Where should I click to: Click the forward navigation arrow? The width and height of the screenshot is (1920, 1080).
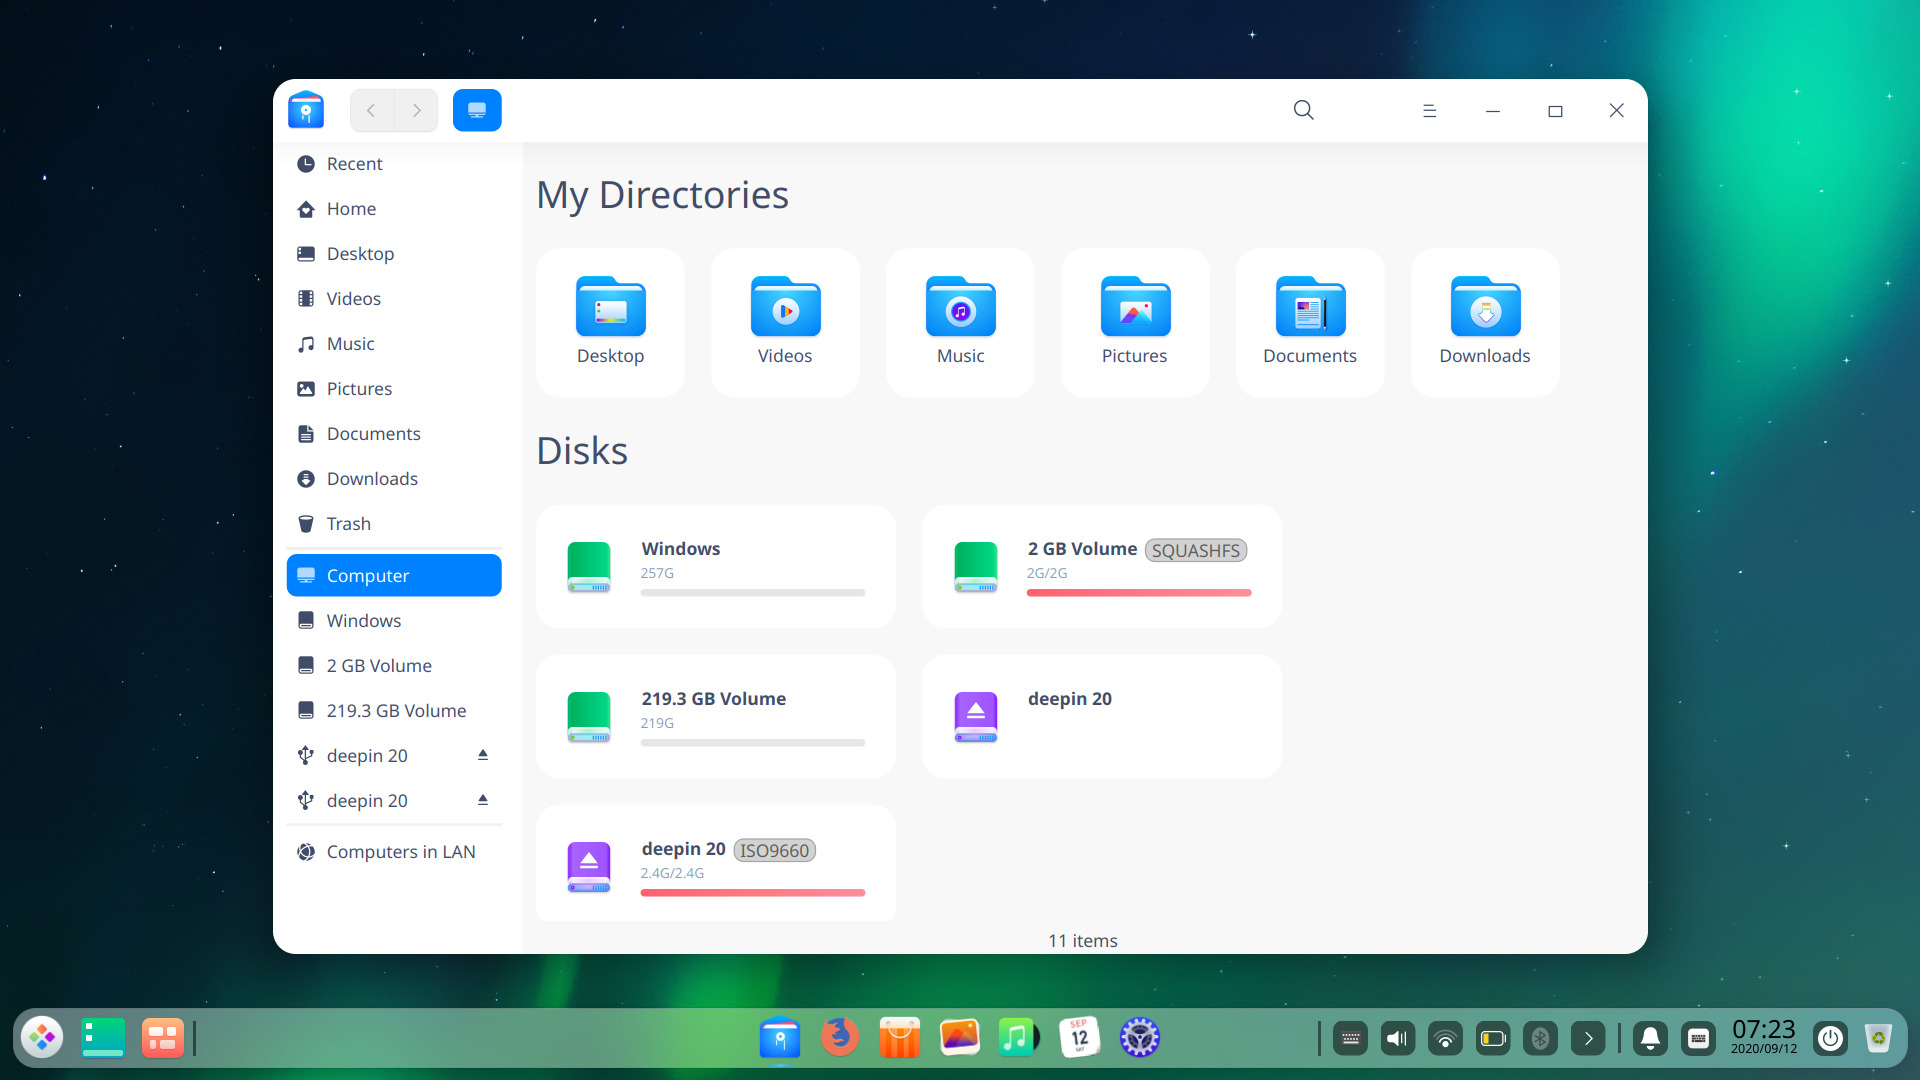pos(417,110)
